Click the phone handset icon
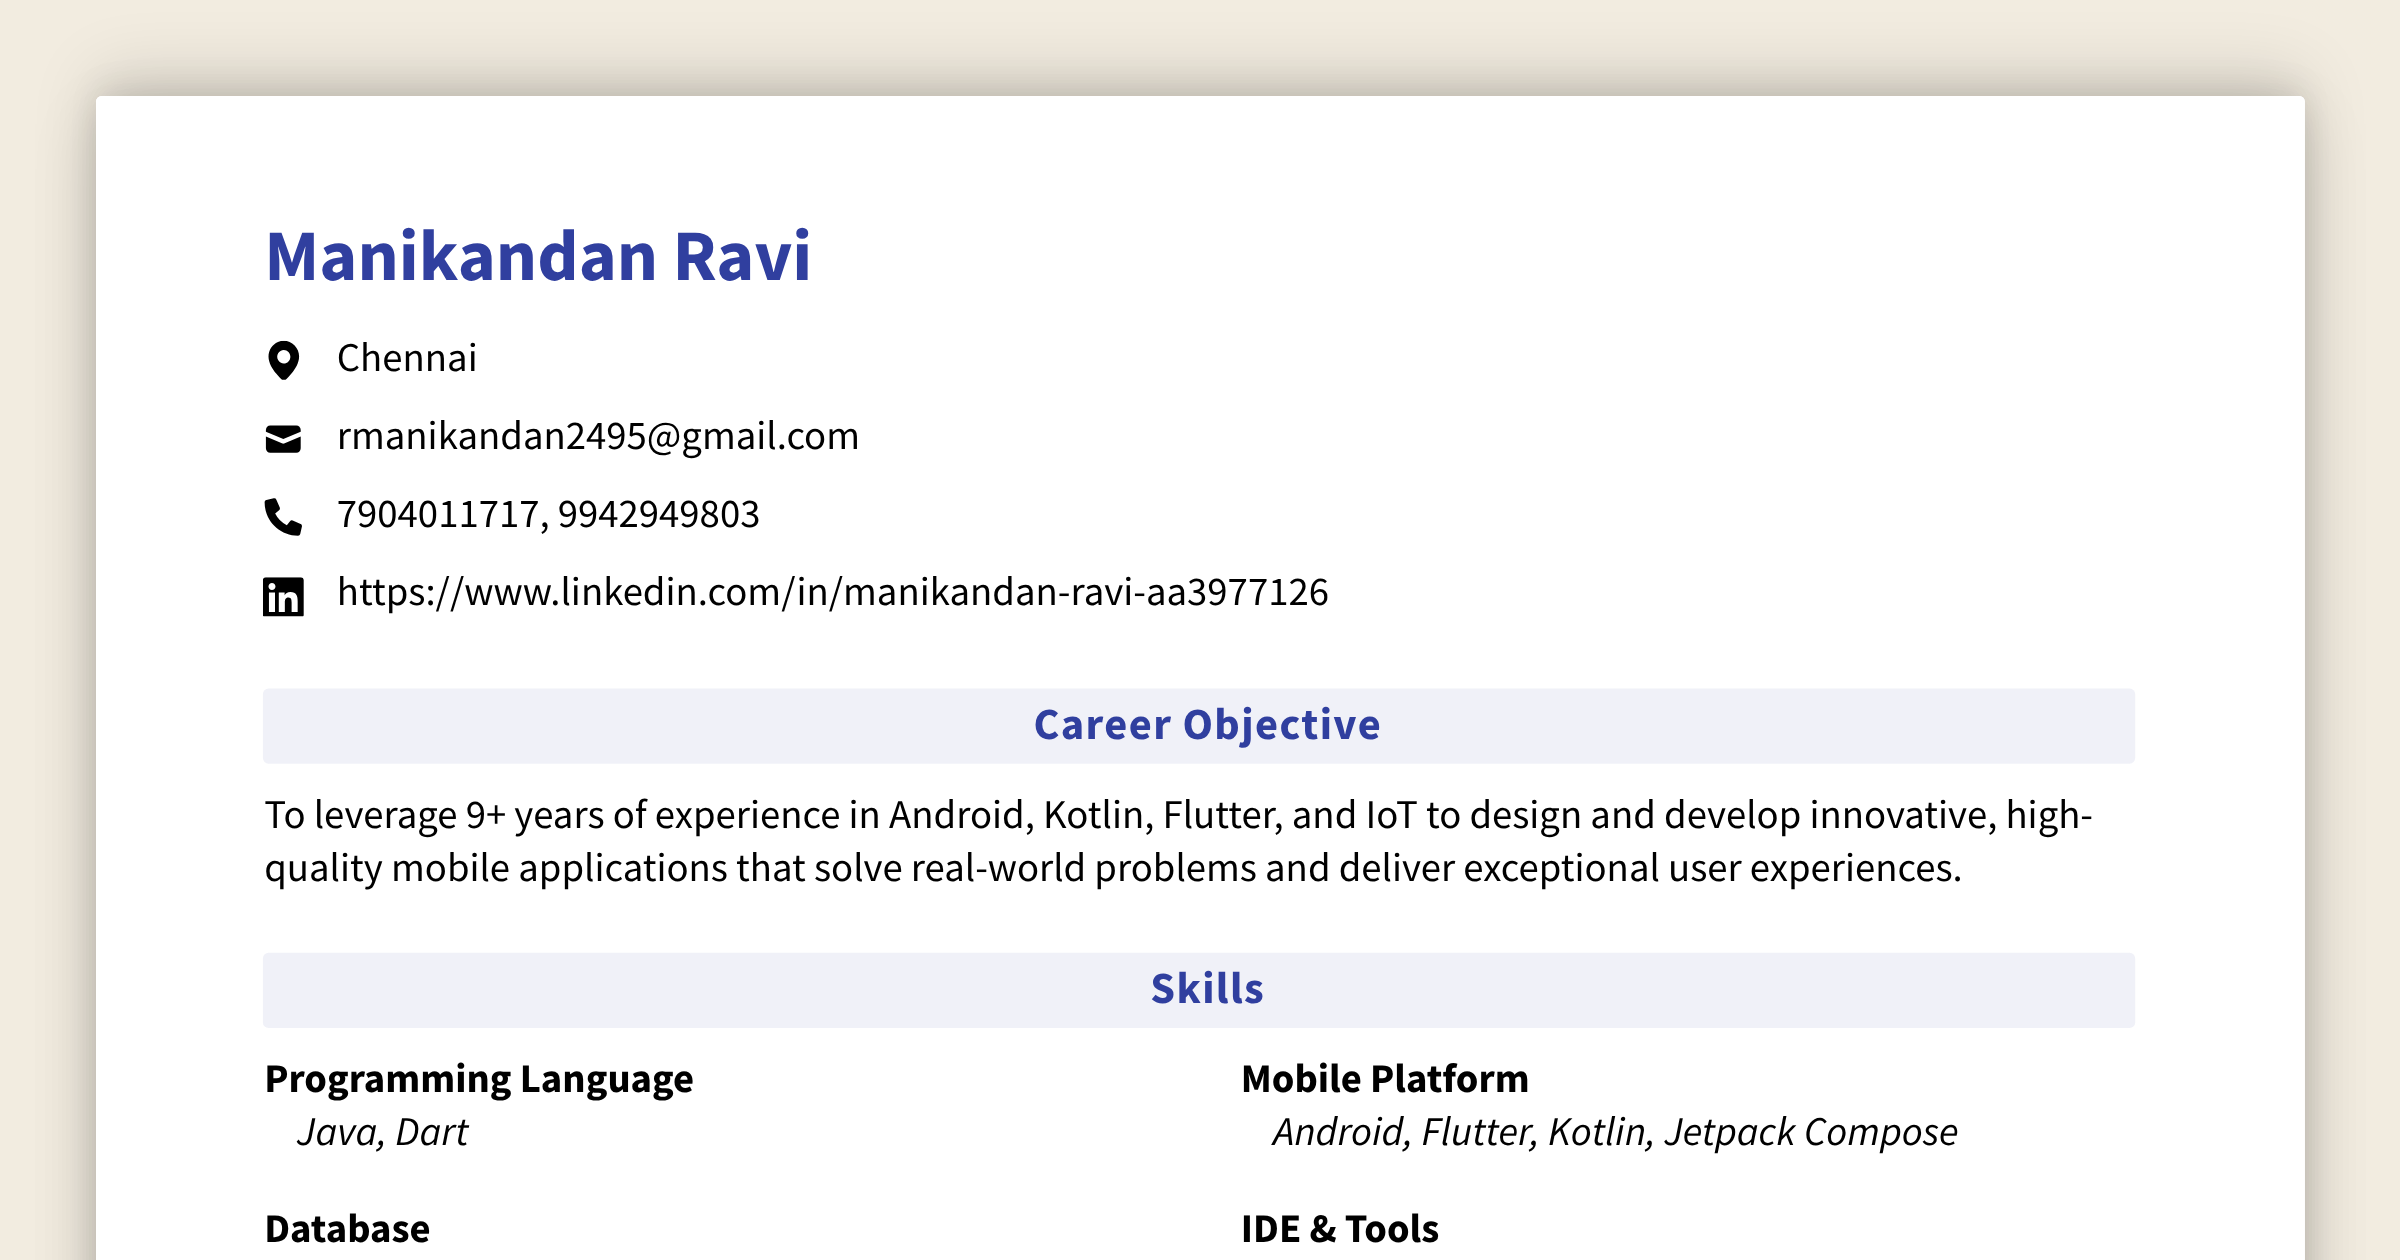Viewport: 2400px width, 1260px height. tap(285, 514)
